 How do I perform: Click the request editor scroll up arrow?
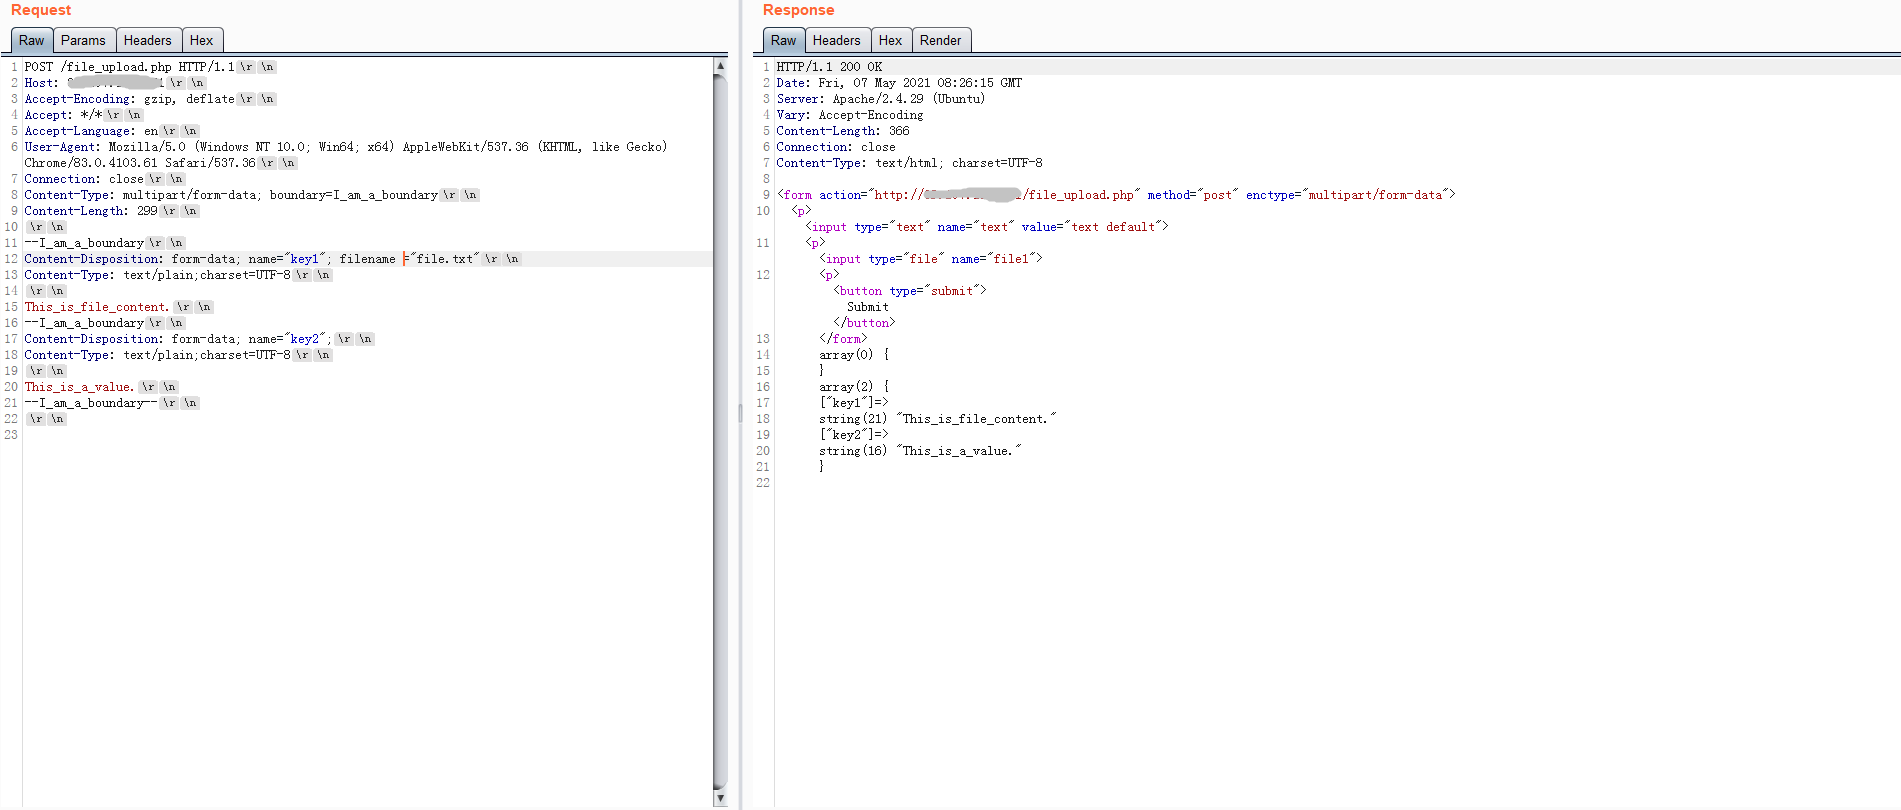[720, 66]
